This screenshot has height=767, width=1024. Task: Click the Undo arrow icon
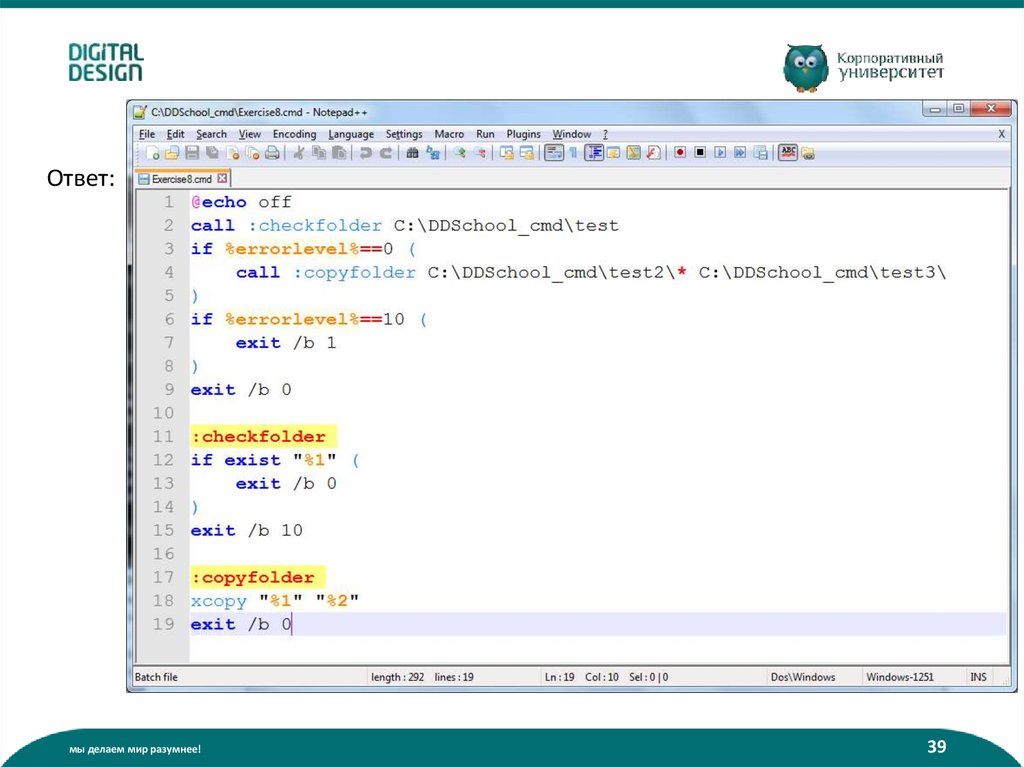point(366,153)
